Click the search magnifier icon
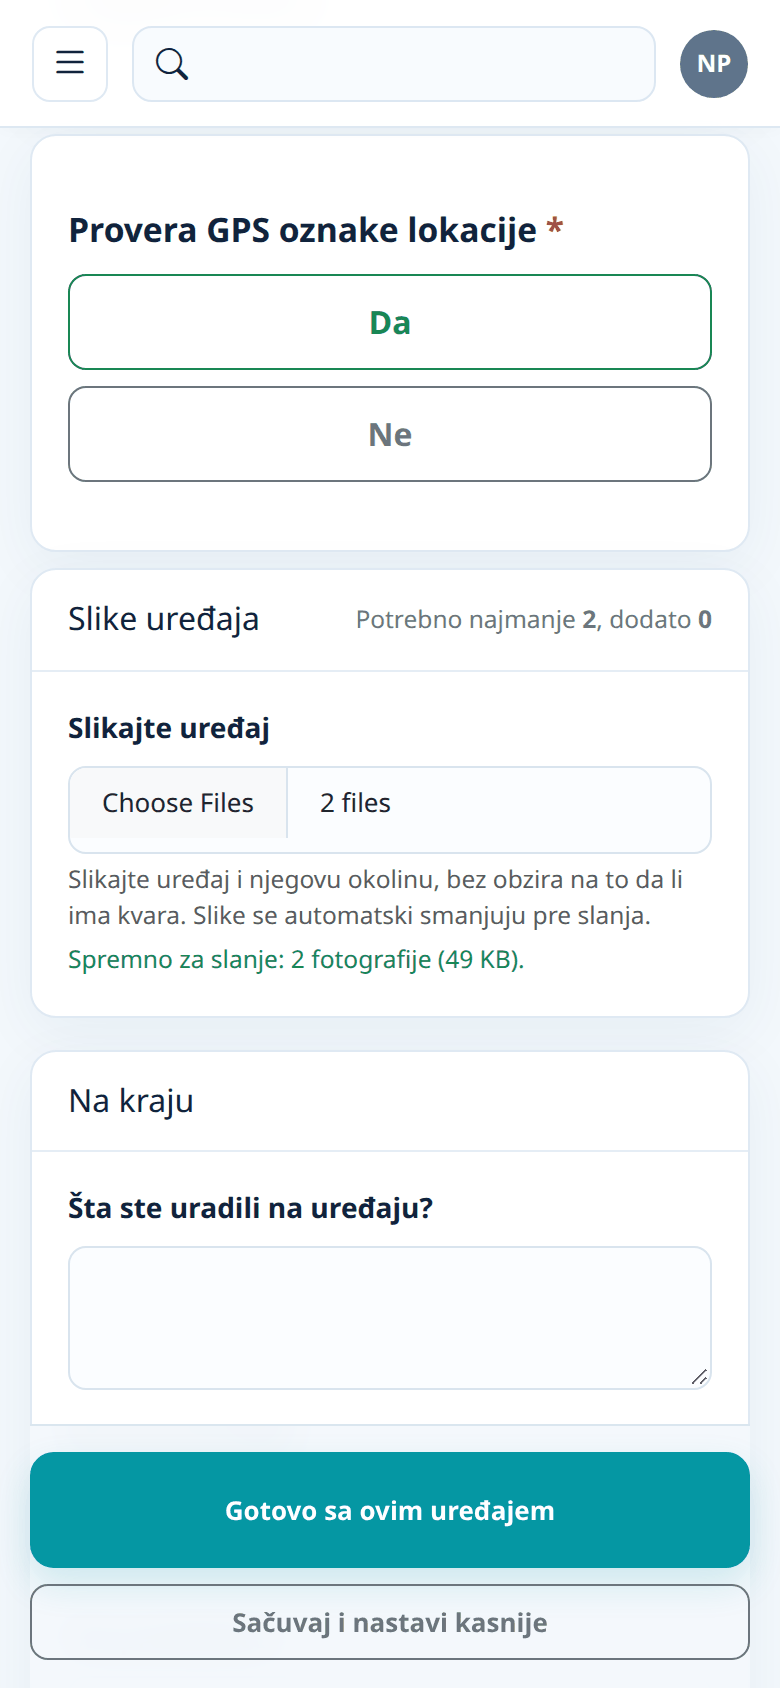This screenshot has width=780, height=1688. pyautogui.click(x=172, y=64)
